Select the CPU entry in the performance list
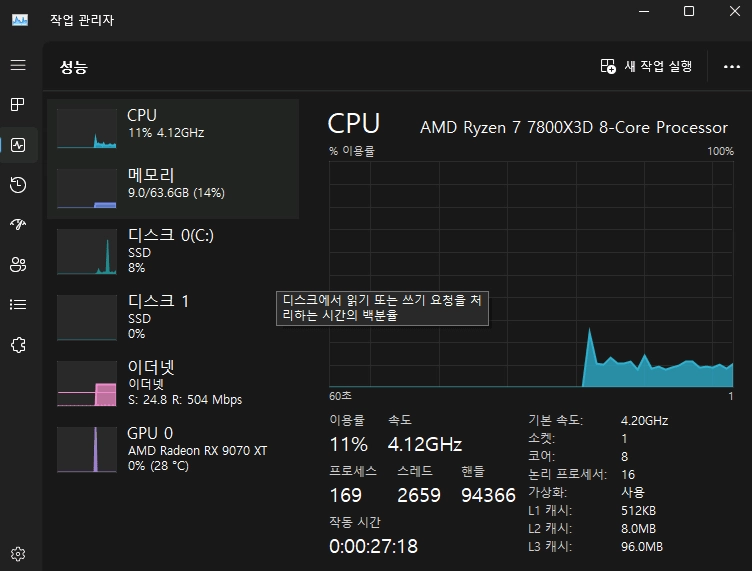This screenshot has height=571, width=752. pyautogui.click(x=173, y=128)
